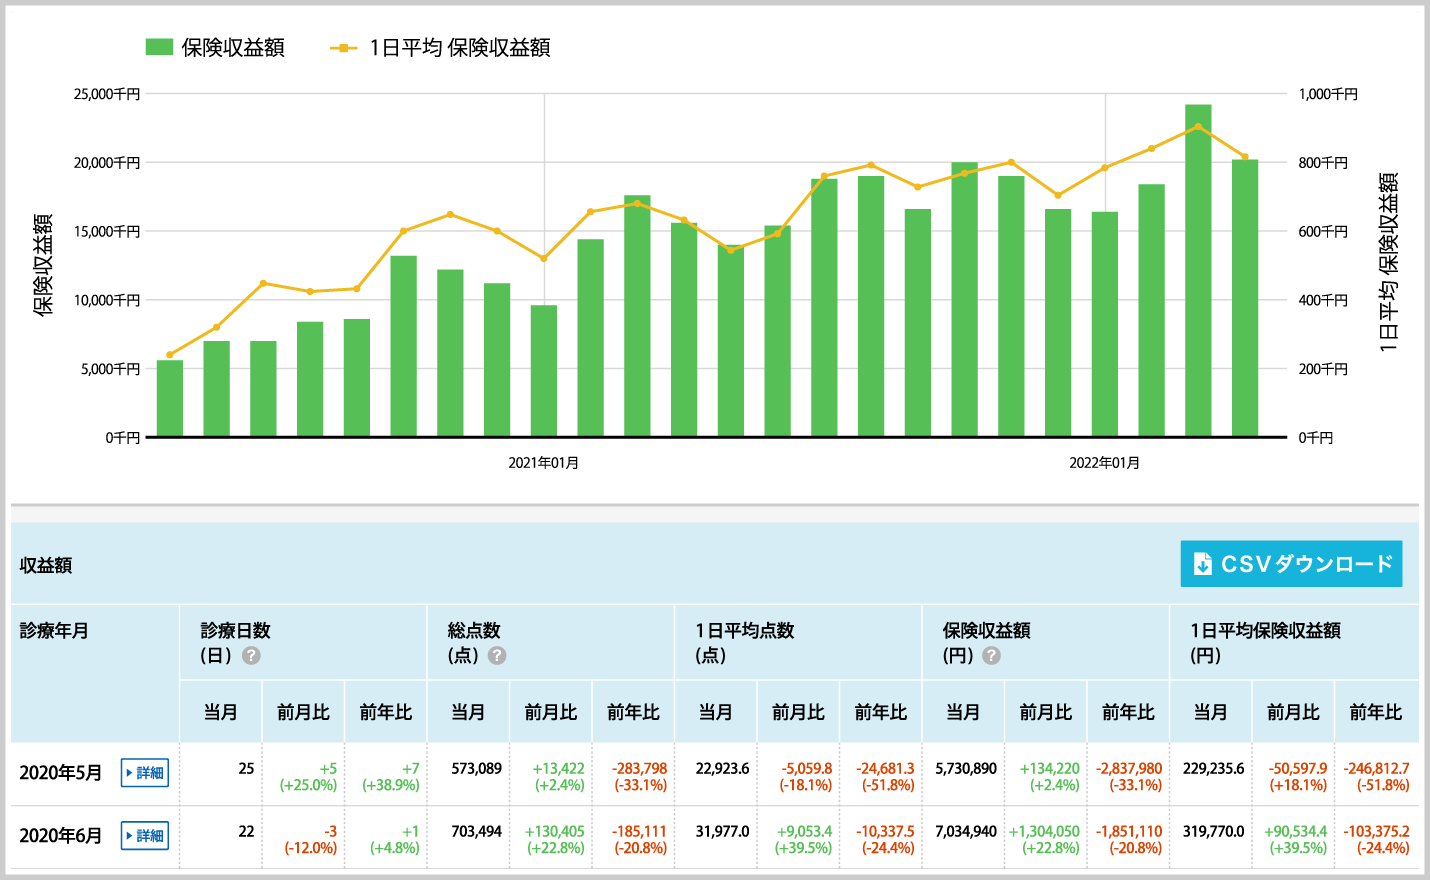
Task: Click the last green bar on the right
Action: pos(1245,298)
